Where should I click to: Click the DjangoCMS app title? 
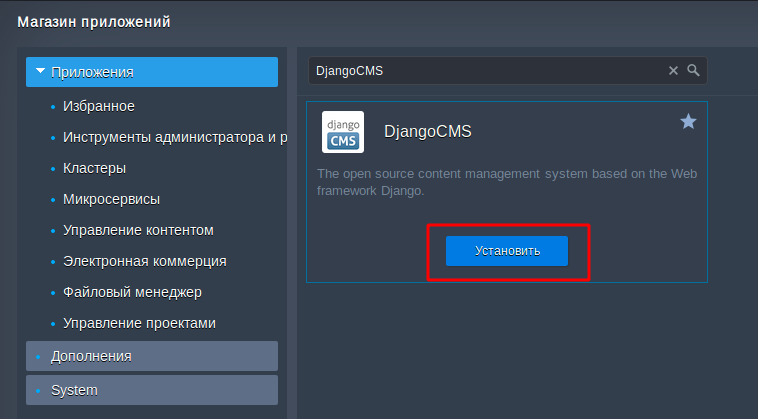click(x=427, y=131)
